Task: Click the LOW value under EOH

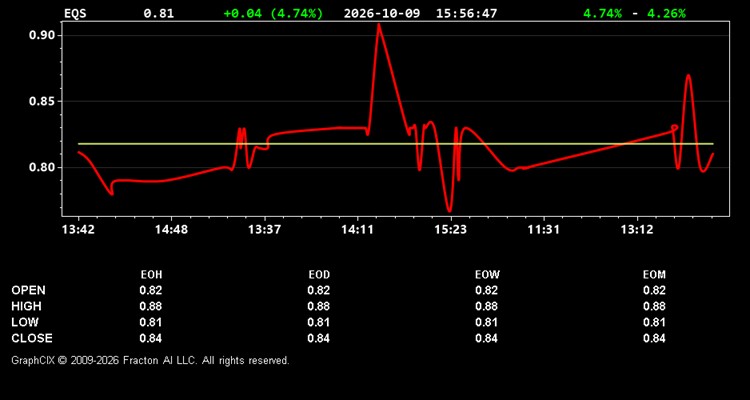Action: 151,322
